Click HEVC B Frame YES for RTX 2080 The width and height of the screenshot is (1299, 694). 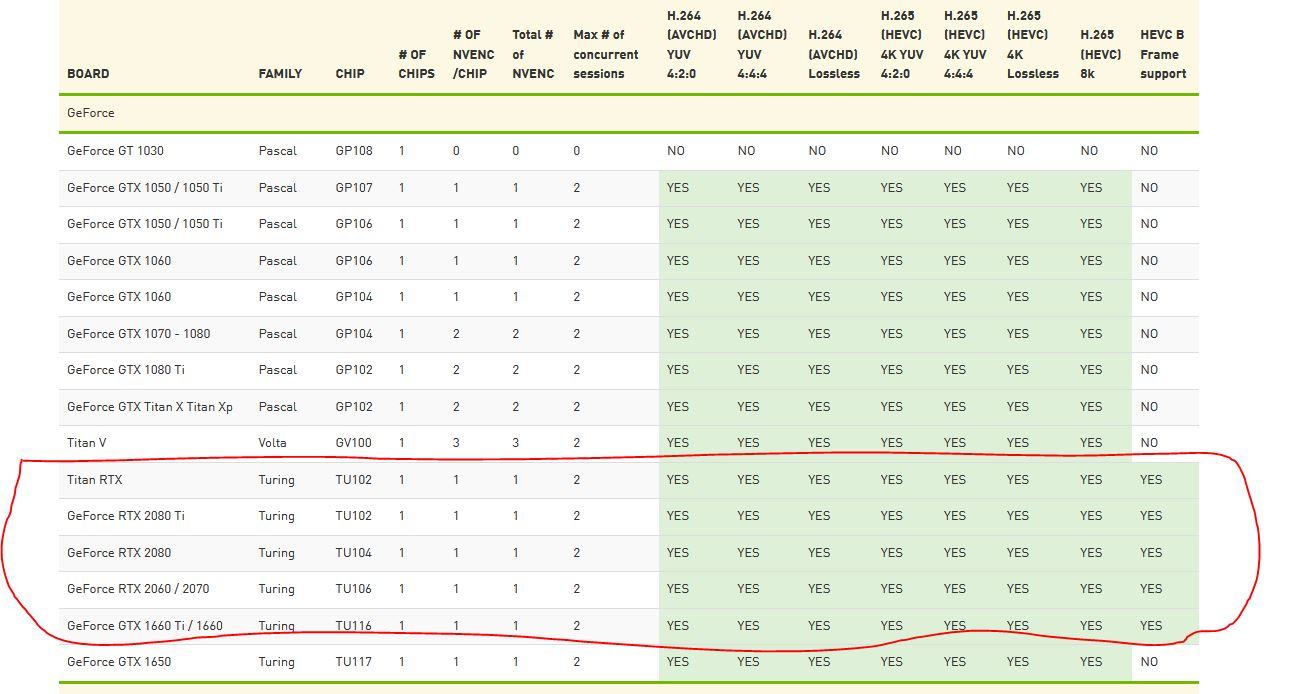click(1151, 553)
